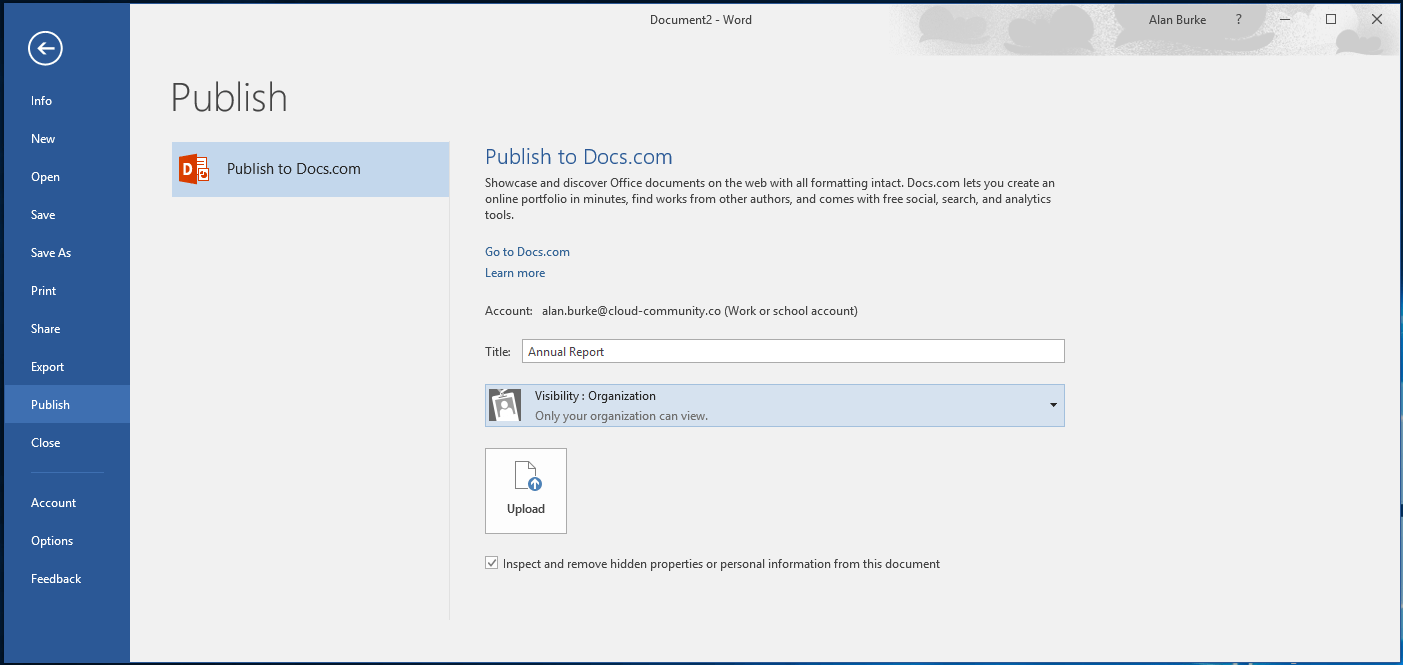
Task: Open the Print section
Action: (x=43, y=290)
